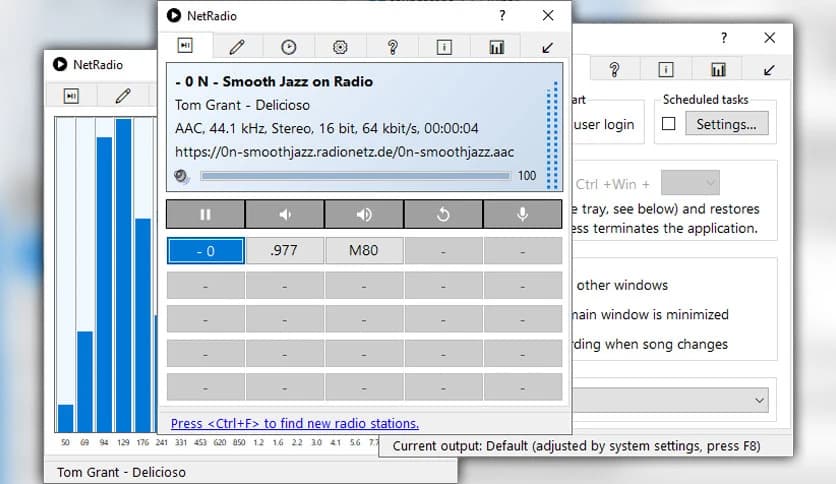Click the '- 0 N - Smooth Jazz on Radio' title
This screenshot has height=484, width=836.
tap(274, 82)
